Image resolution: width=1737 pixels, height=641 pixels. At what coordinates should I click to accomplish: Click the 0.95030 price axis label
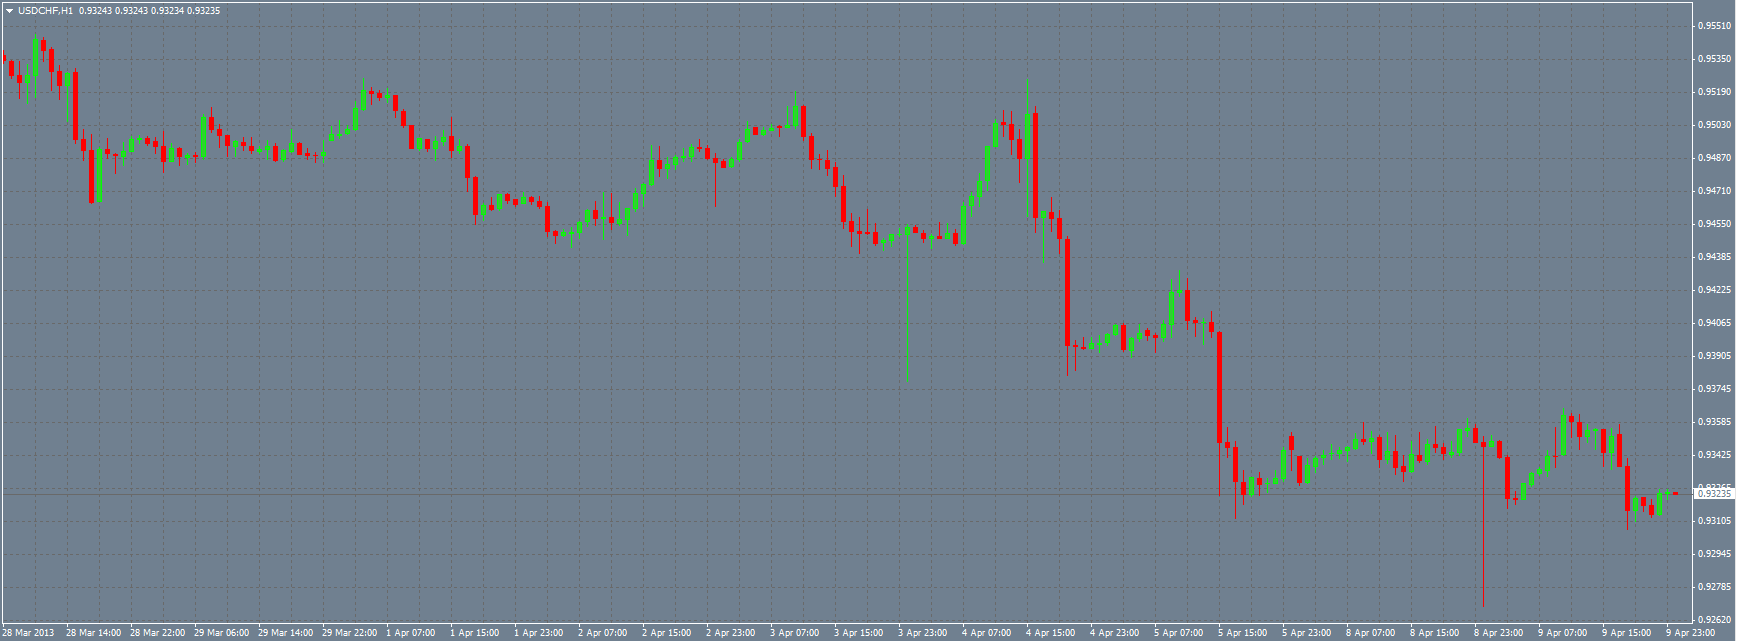tap(1716, 125)
